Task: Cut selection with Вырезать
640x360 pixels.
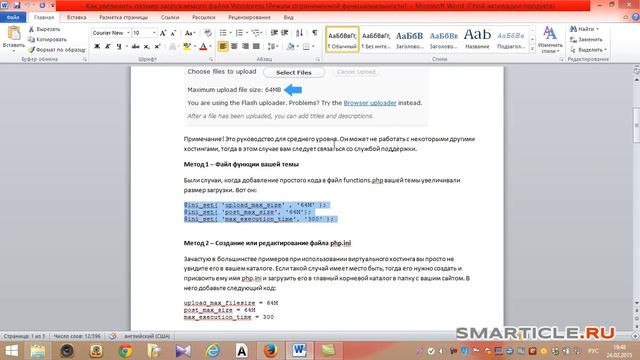Action: tap(44, 29)
